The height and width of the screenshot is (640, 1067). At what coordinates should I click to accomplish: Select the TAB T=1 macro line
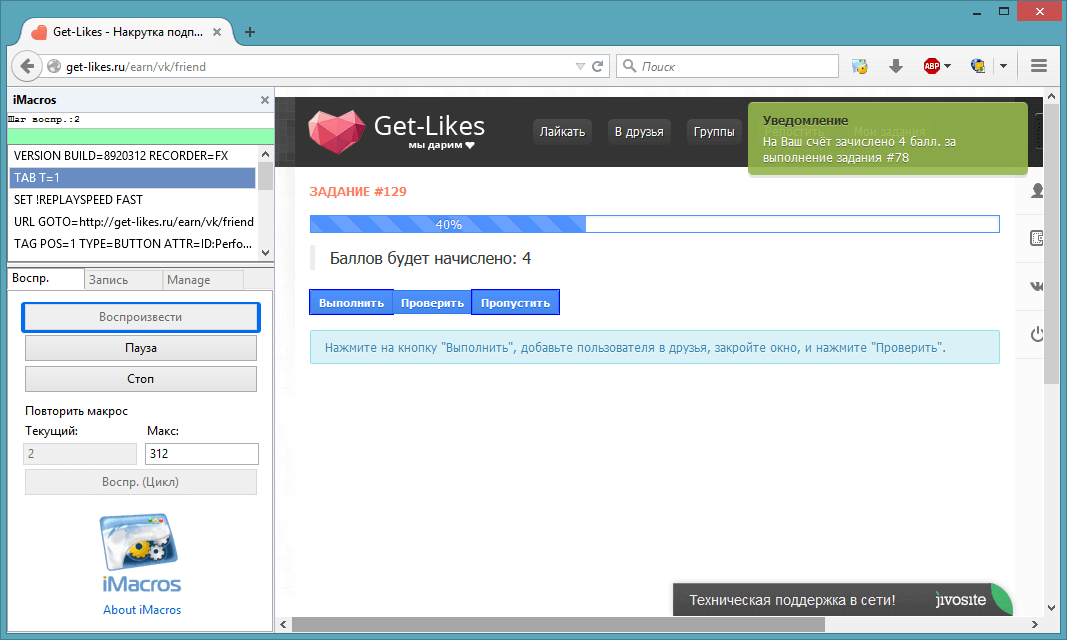pos(133,178)
